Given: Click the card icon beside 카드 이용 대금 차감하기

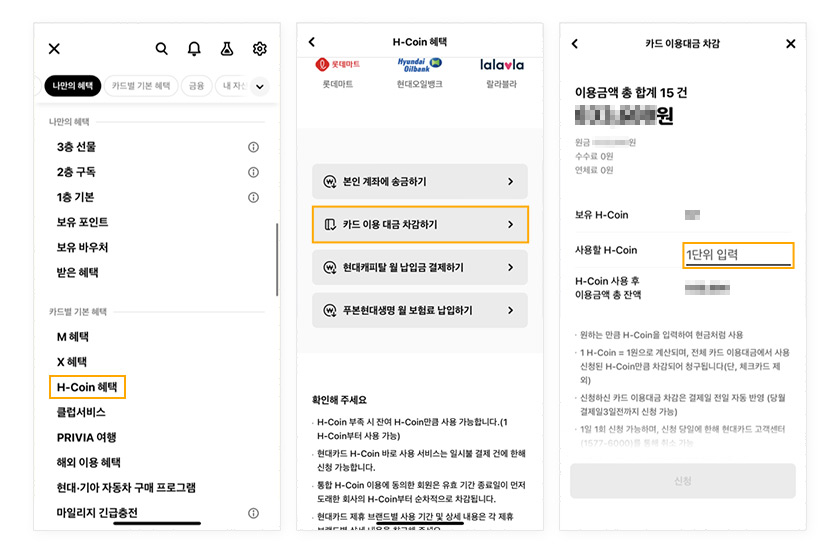Looking at the screenshot, I should pos(330,225).
